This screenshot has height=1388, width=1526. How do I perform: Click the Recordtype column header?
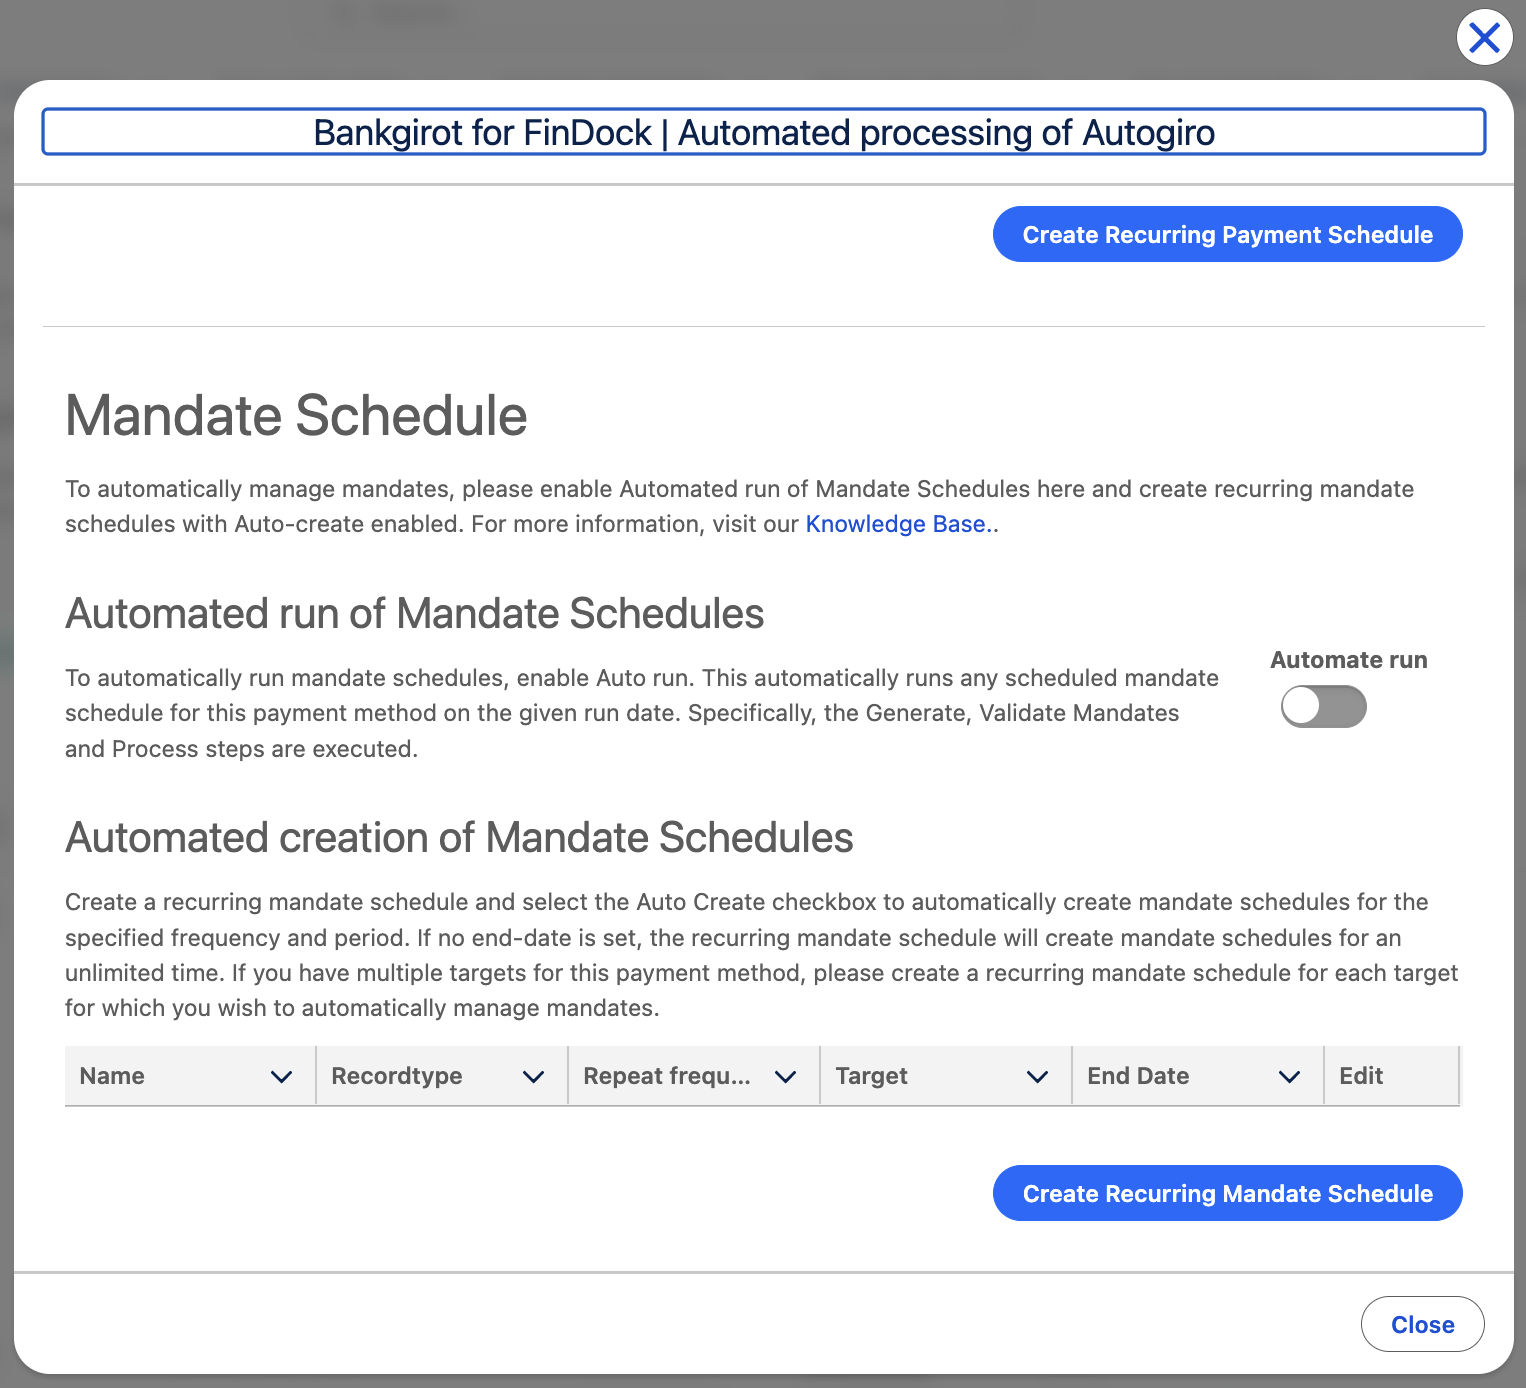pos(396,1076)
